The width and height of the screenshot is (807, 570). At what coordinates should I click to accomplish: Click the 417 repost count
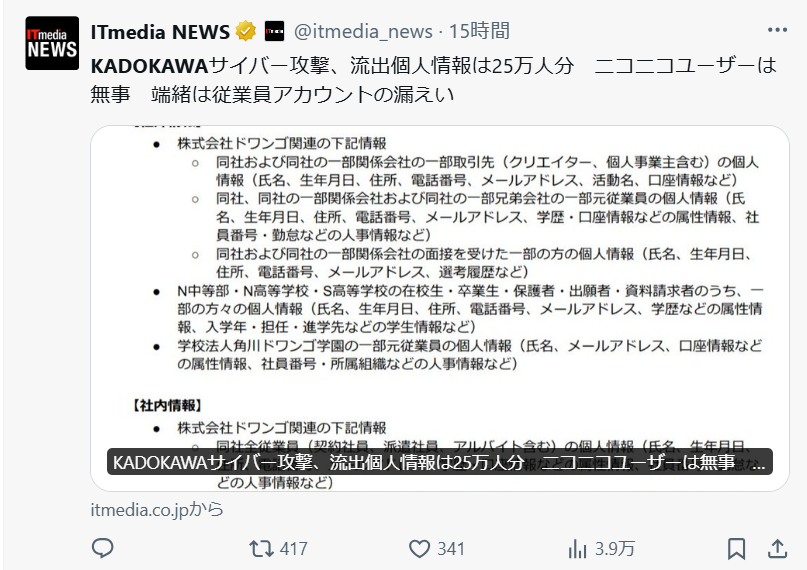(x=294, y=549)
